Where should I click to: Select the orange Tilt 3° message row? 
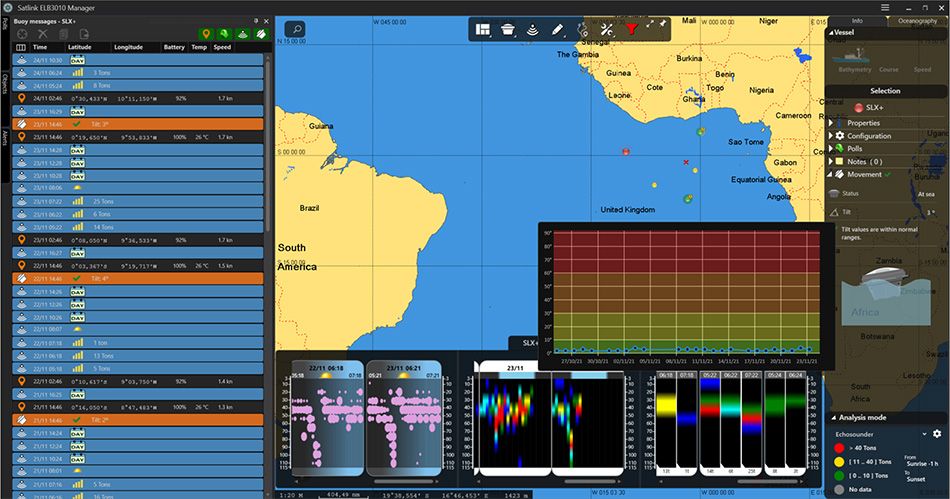pyautogui.click(x=140, y=124)
